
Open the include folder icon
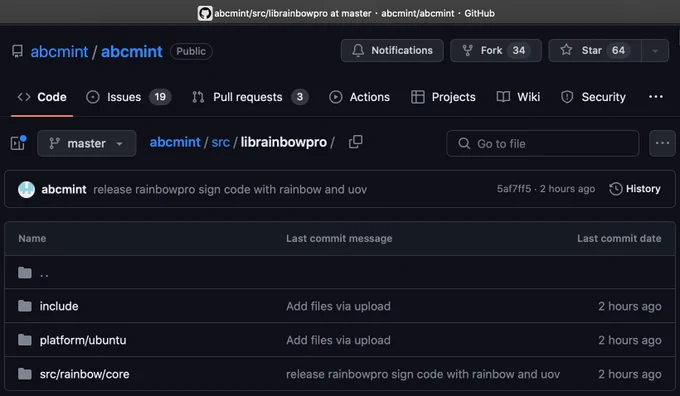[25, 306]
